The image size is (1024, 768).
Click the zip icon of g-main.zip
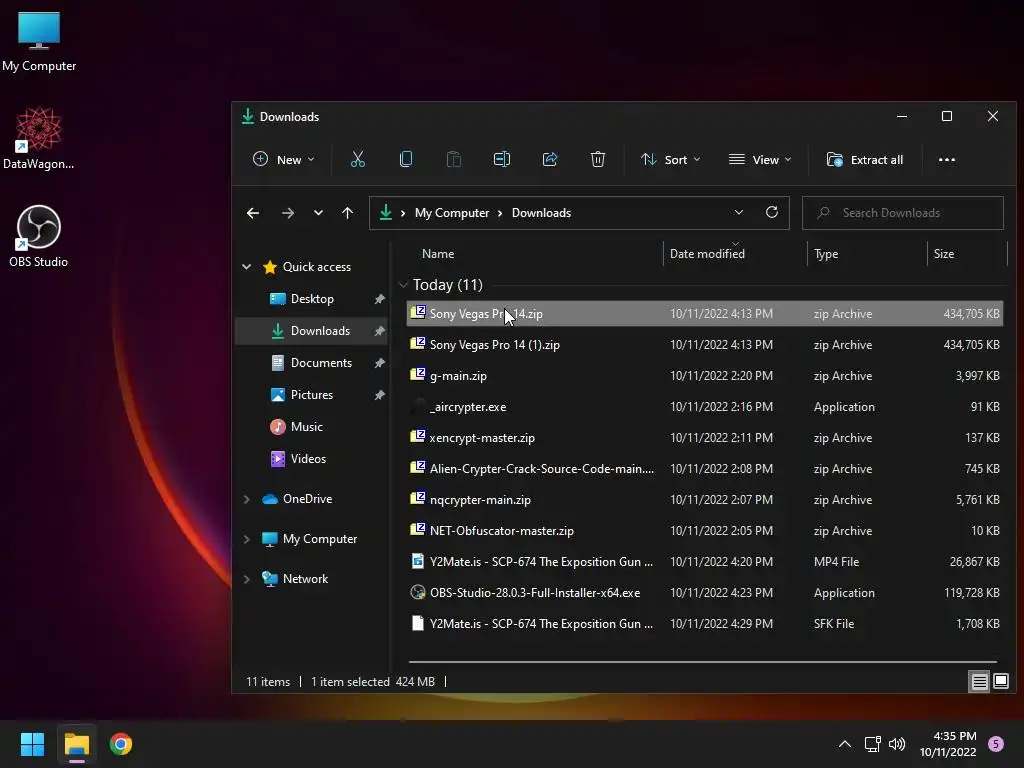[418, 375]
